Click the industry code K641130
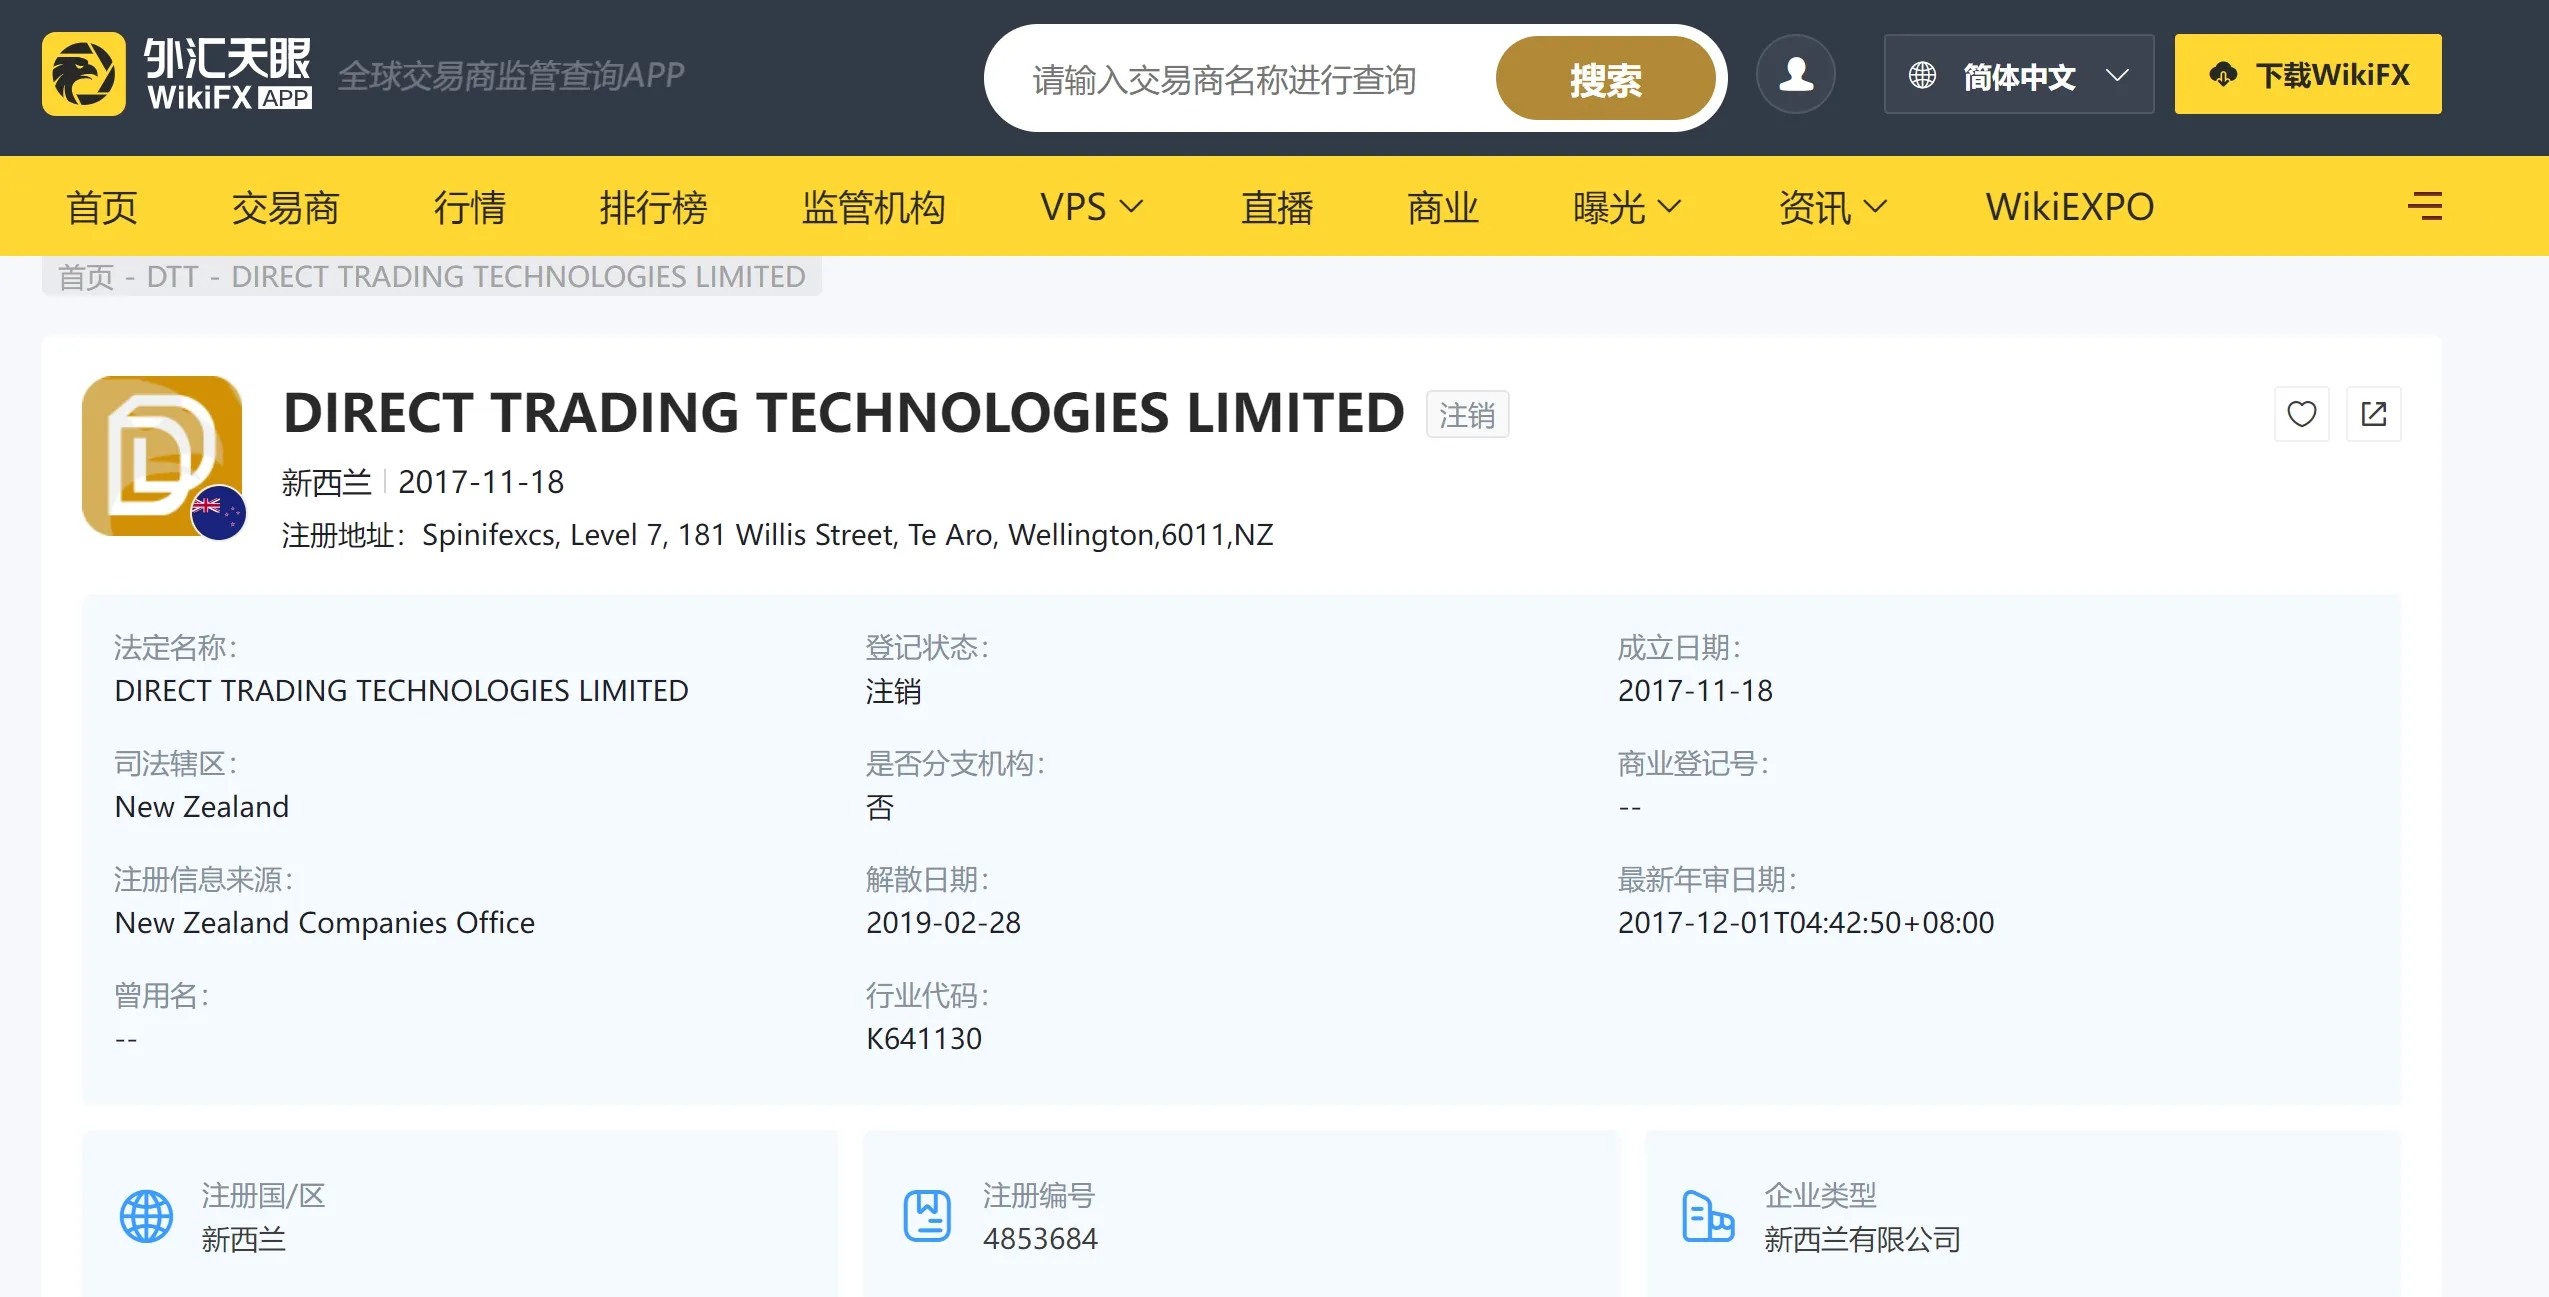 pyautogui.click(x=924, y=1038)
